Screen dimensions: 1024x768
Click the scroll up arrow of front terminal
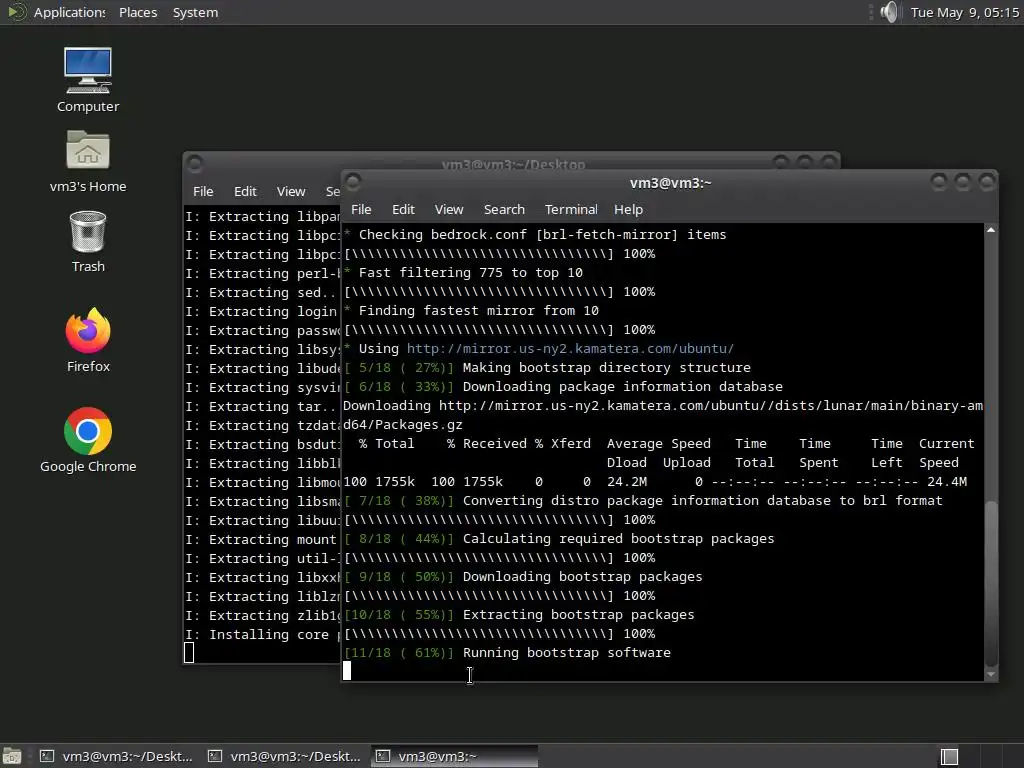pos(991,230)
